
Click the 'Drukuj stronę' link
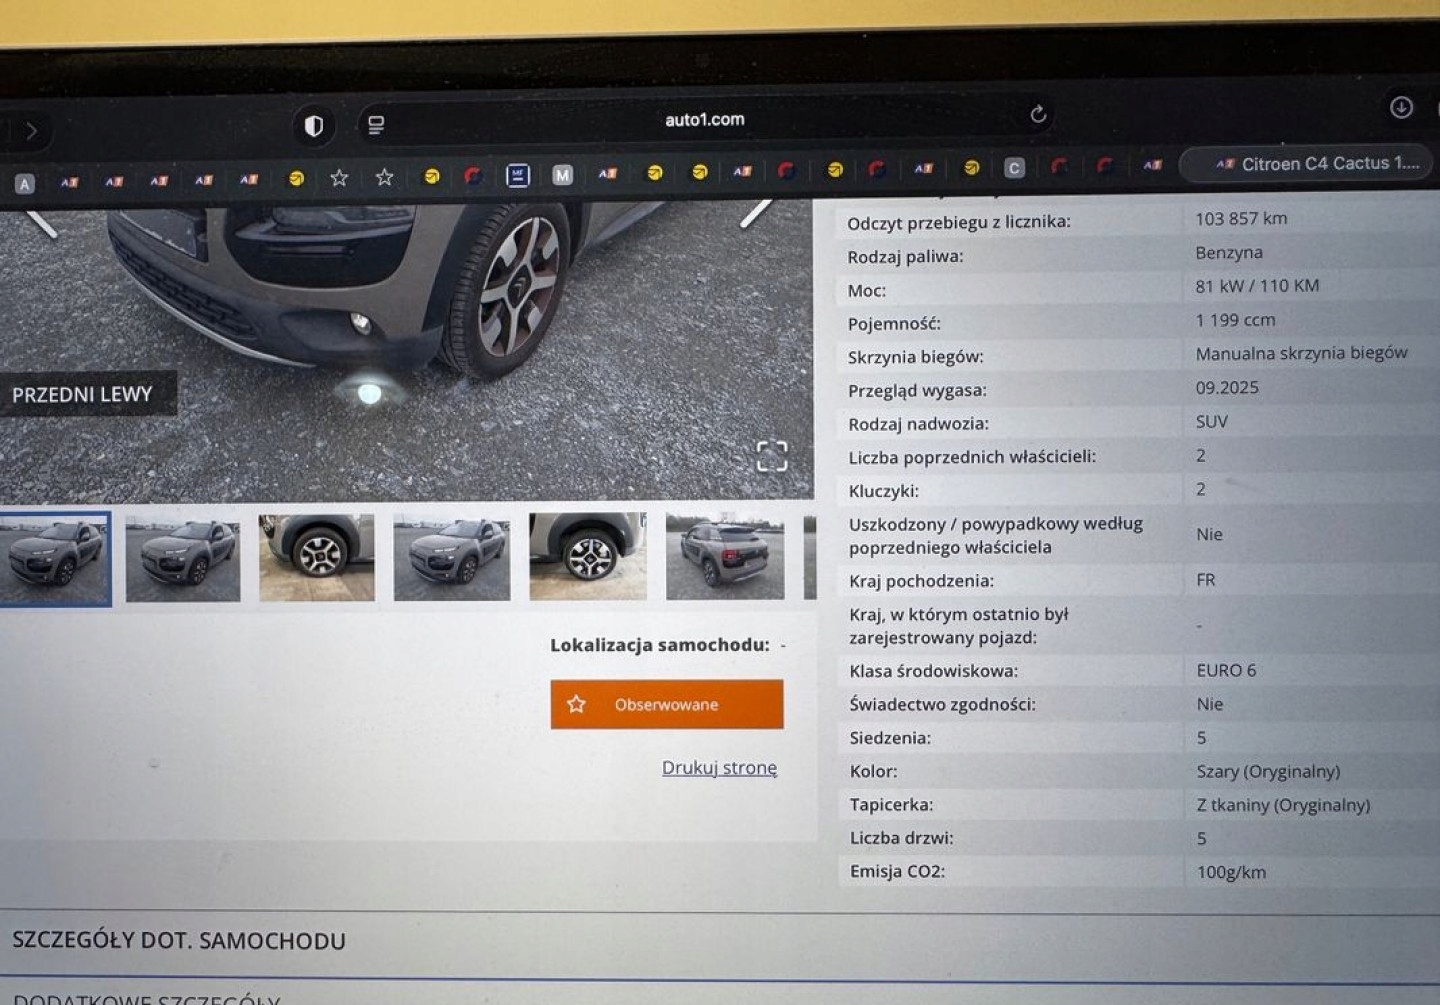[x=719, y=767]
